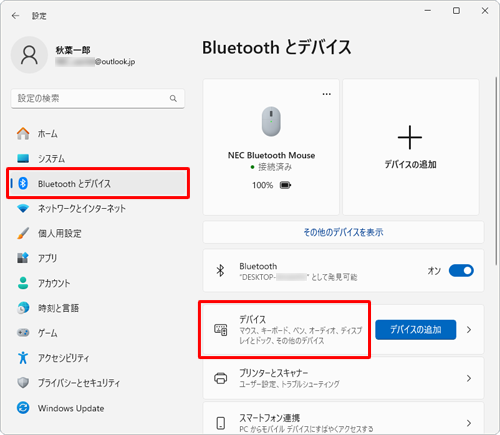
Task: Click the printer icon in プリンターとスキャナー
Action: point(220,378)
